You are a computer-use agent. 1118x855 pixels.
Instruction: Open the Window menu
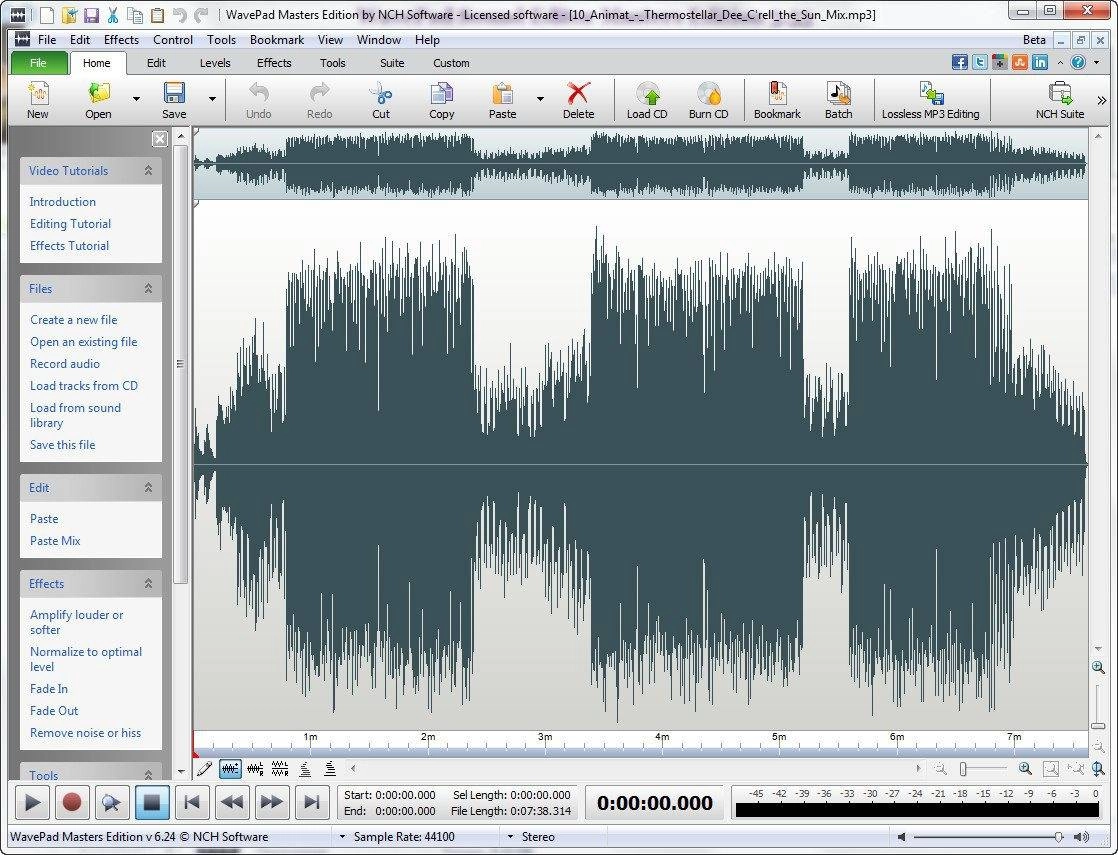[x=379, y=40]
